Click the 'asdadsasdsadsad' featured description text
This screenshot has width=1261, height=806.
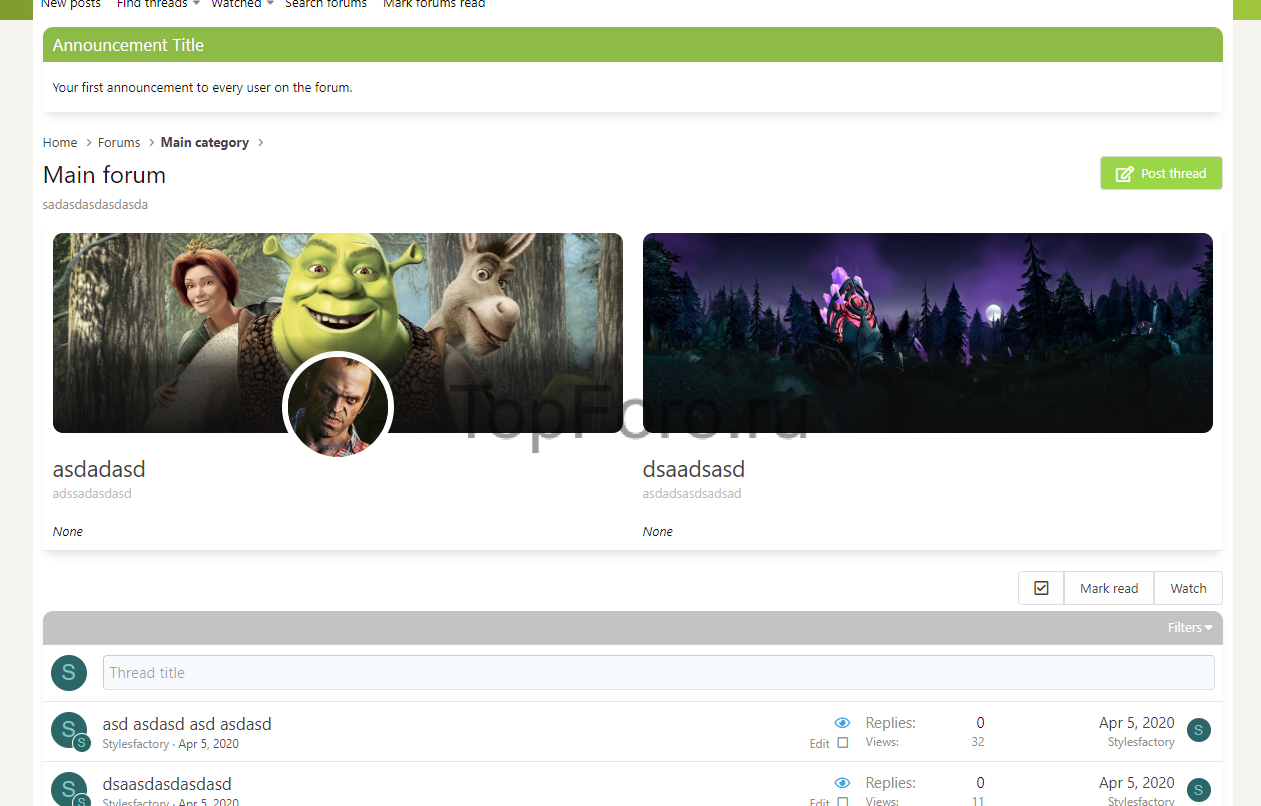(692, 494)
